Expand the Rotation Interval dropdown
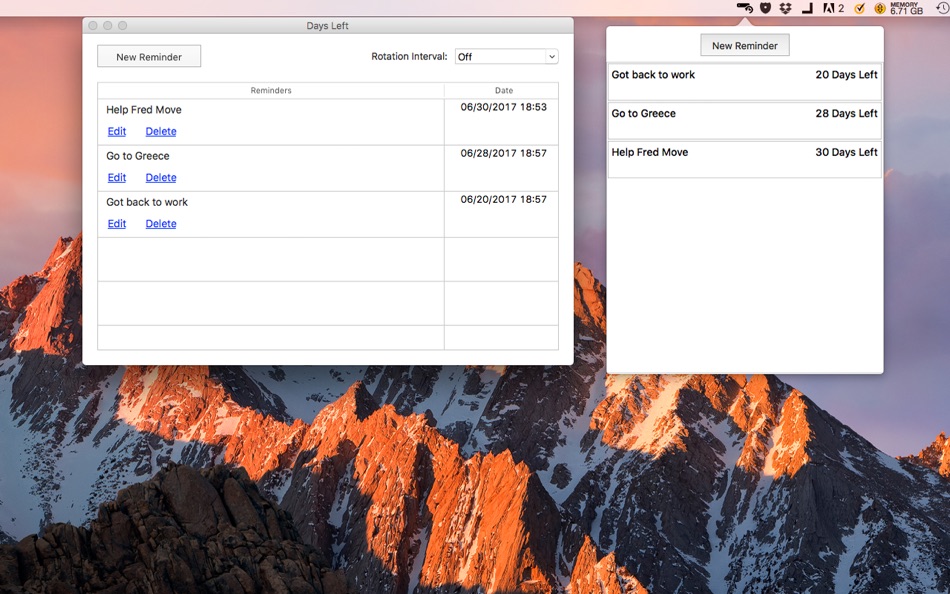 pos(507,56)
